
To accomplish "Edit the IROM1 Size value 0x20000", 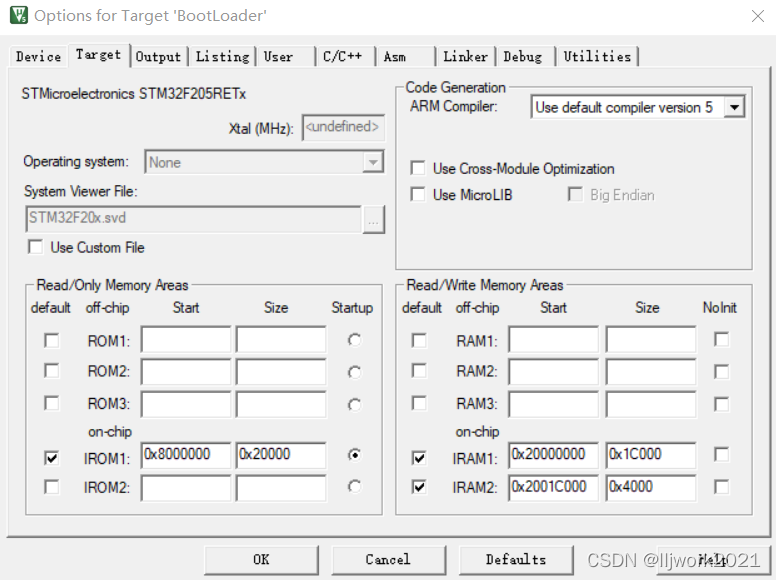I will [x=281, y=455].
